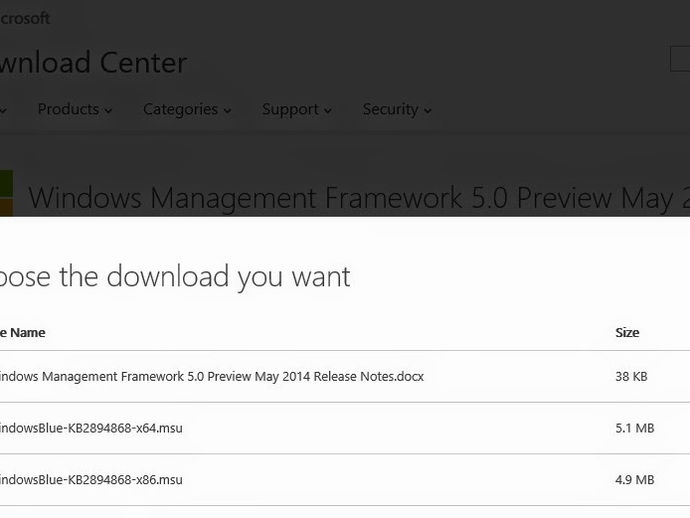Click the 5.1 MB size value
This screenshot has height=518, width=690.
(635, 428)
